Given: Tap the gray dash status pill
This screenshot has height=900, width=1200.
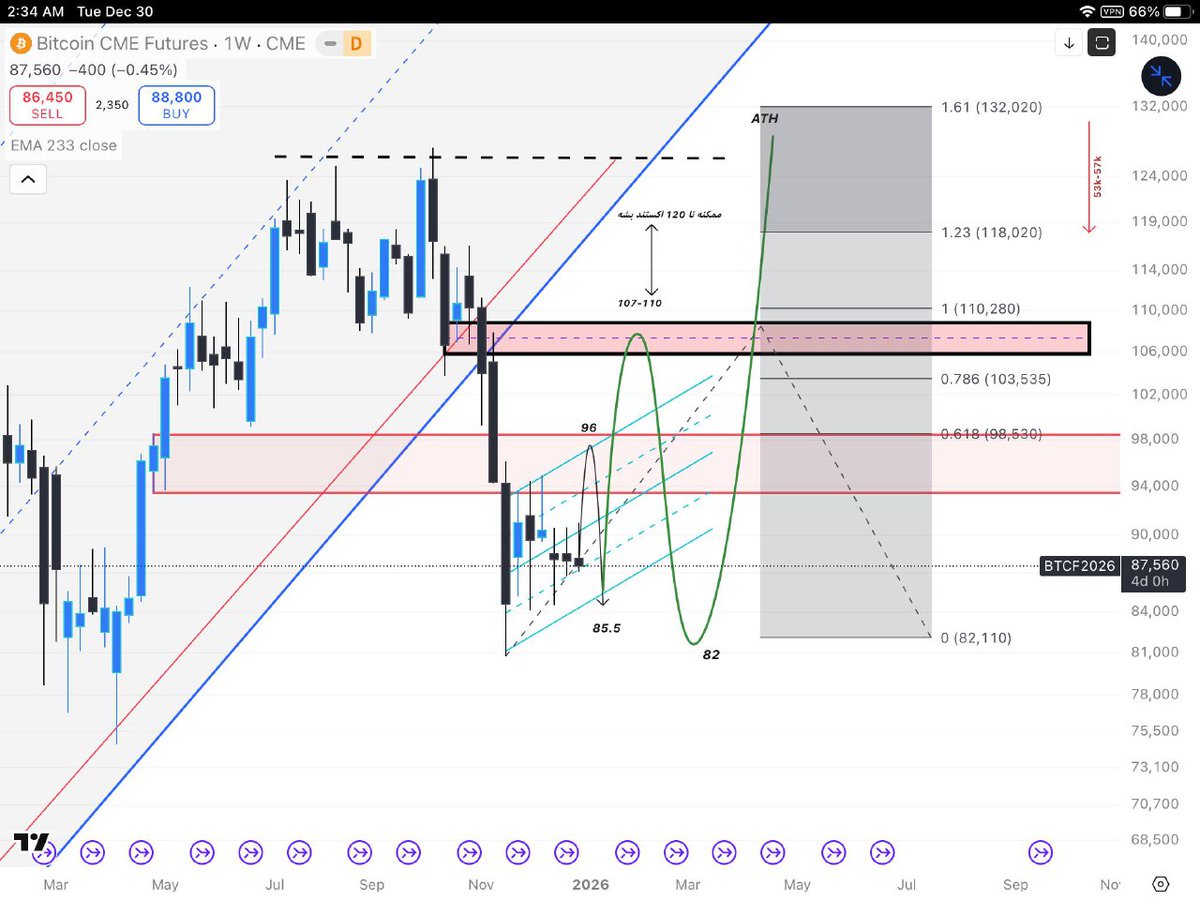Looking at the screenshot, I should point(328,44).
